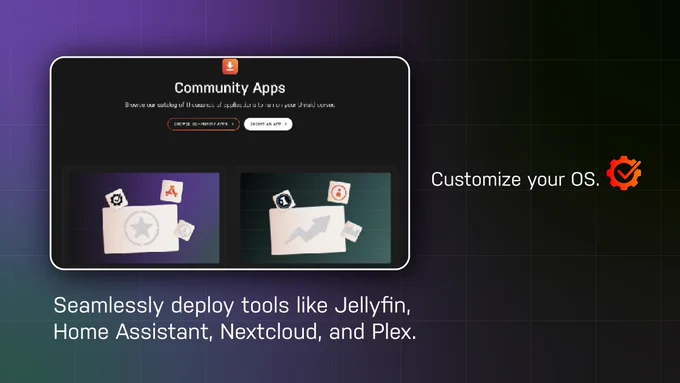Click the Browse Community Apps button

203,124
